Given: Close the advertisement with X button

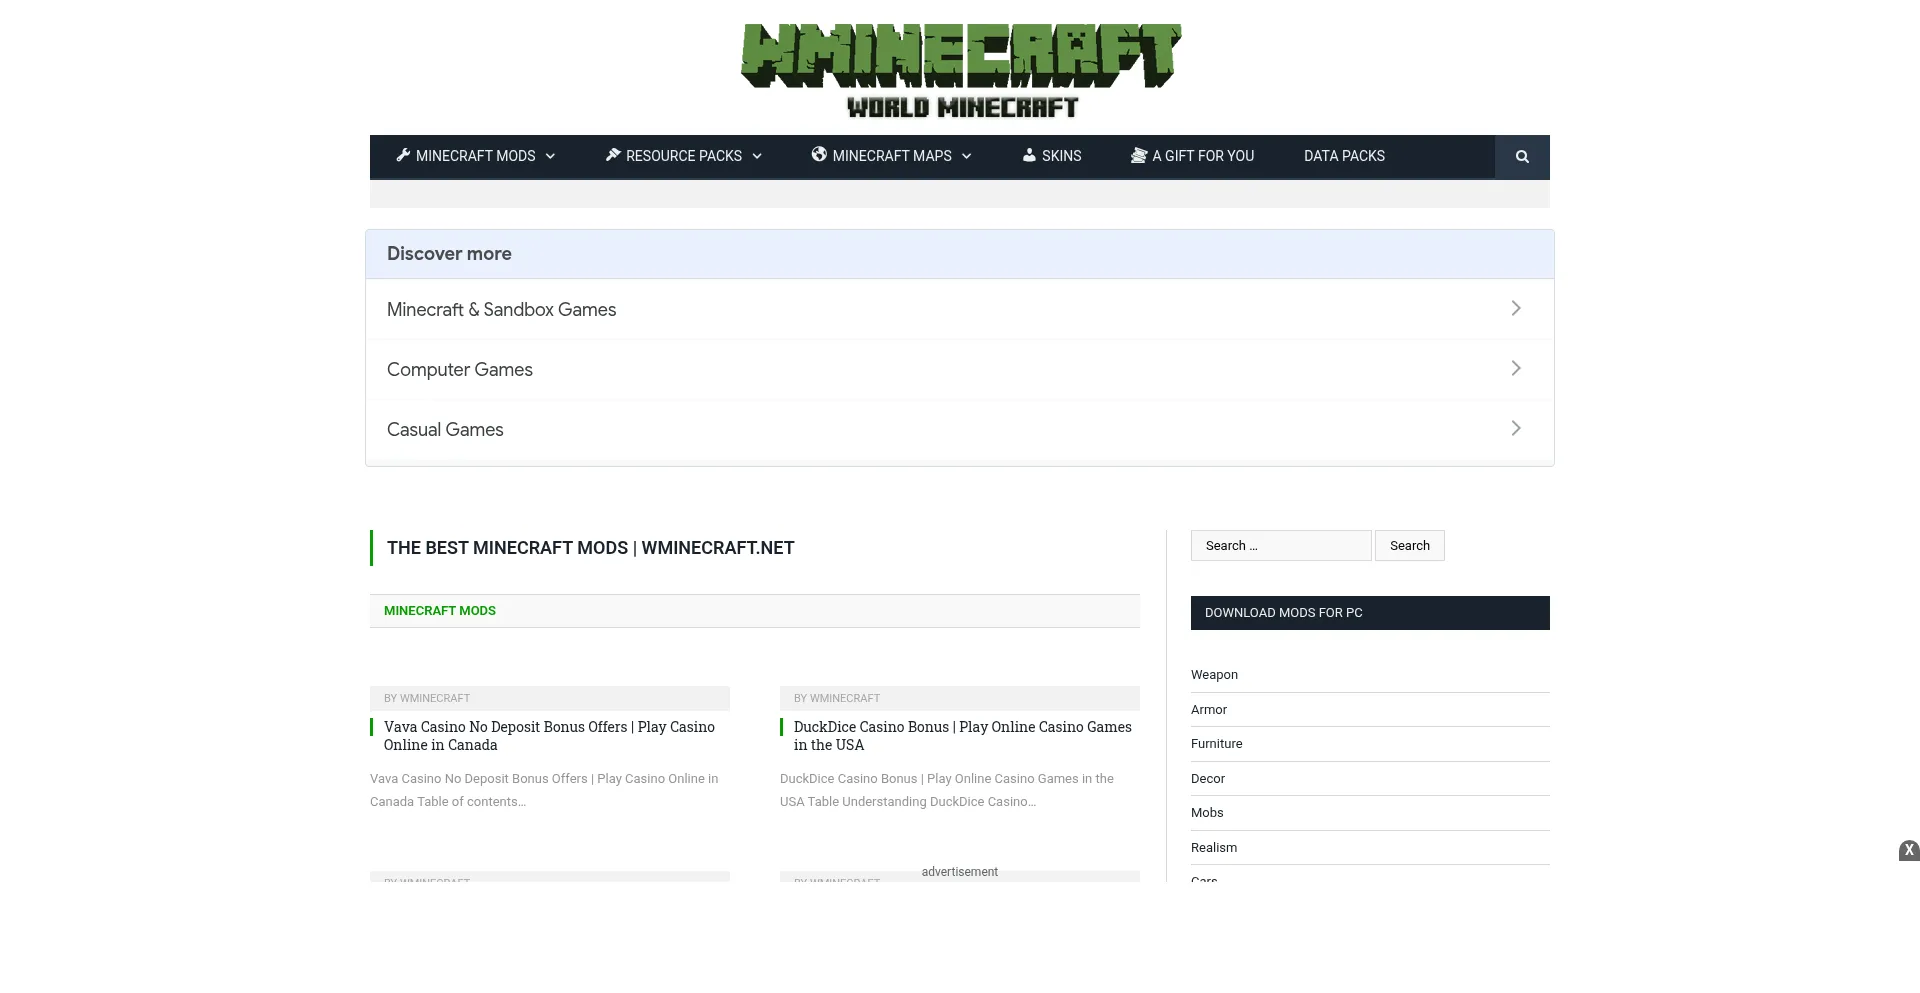Looking at the screenshot, I should tap(1909, 851).
